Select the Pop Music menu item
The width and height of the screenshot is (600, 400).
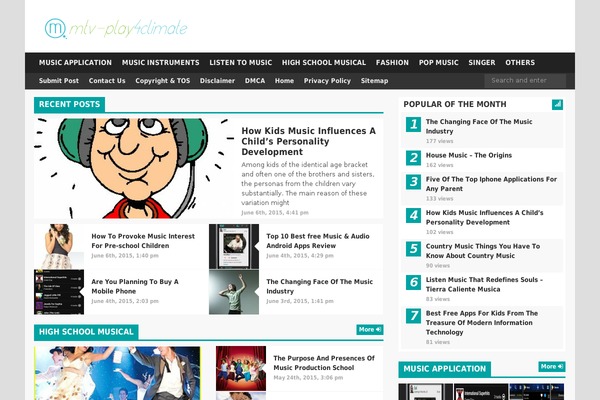point(439,62)
